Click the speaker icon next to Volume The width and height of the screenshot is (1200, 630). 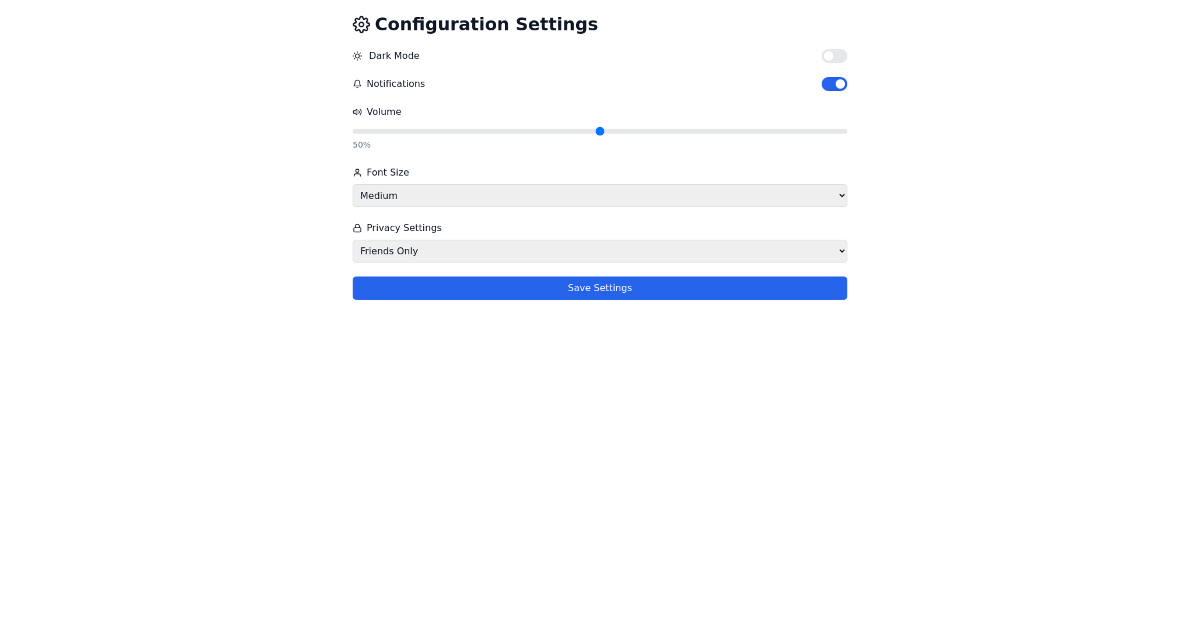click(x=357, y=112)
